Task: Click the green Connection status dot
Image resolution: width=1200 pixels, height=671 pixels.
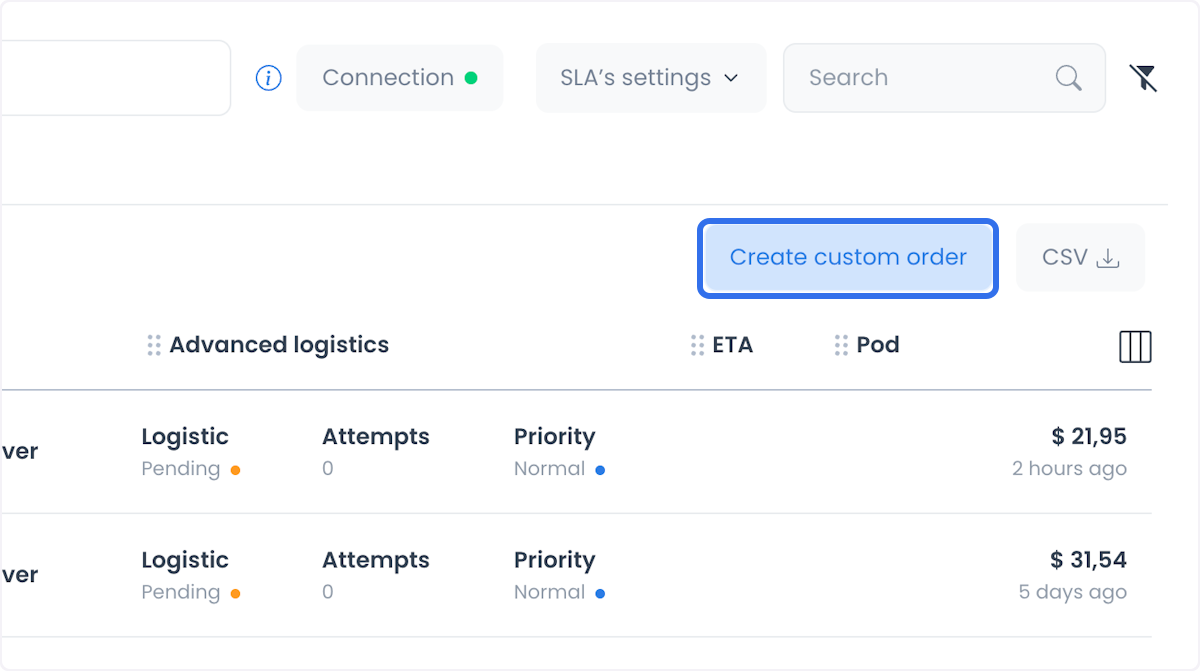Action: [x=471, y=78]
